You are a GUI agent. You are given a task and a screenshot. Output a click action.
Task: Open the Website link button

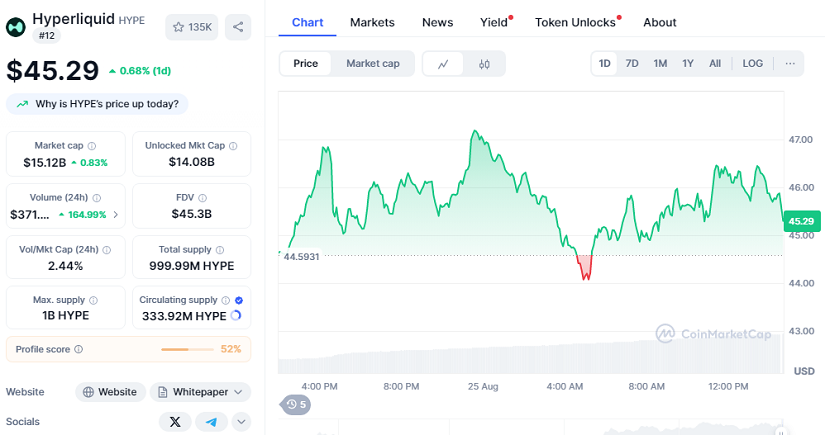(110, 392)
